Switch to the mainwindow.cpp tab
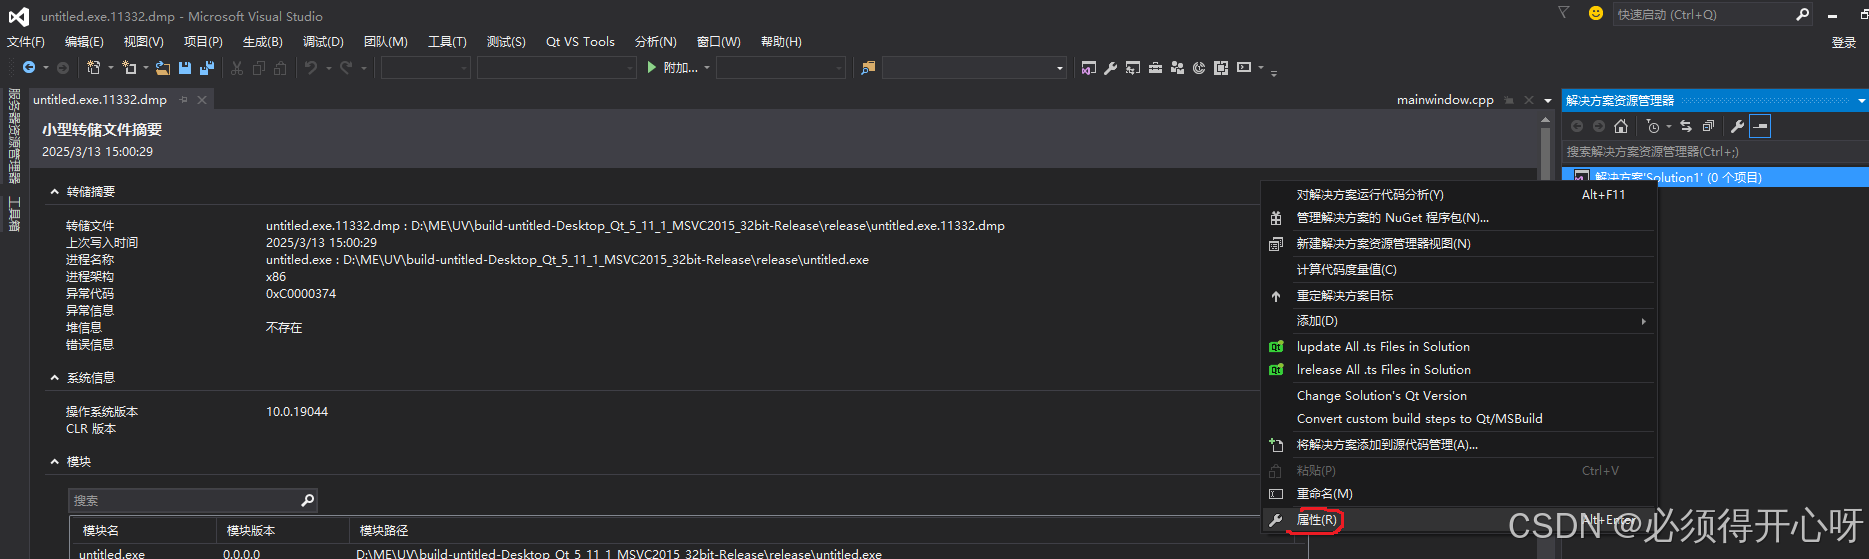Screen dimensions: 1869x559 pos(1445,100)
